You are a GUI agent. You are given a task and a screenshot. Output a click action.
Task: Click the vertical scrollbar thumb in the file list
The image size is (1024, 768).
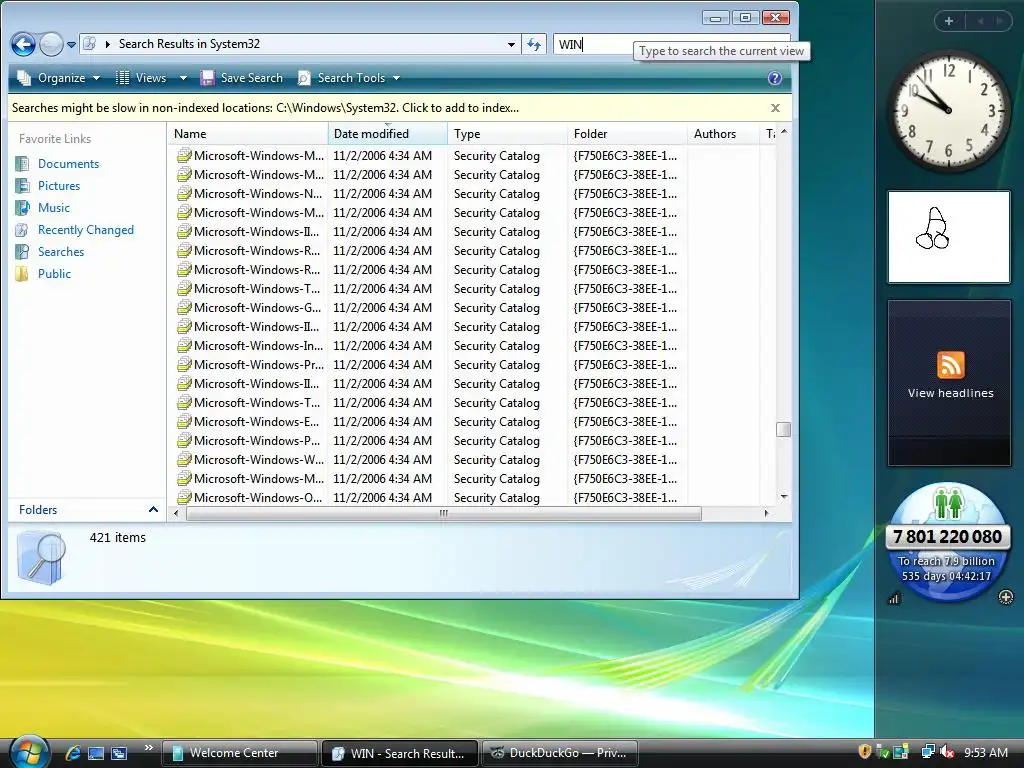[x=784, y=429]
